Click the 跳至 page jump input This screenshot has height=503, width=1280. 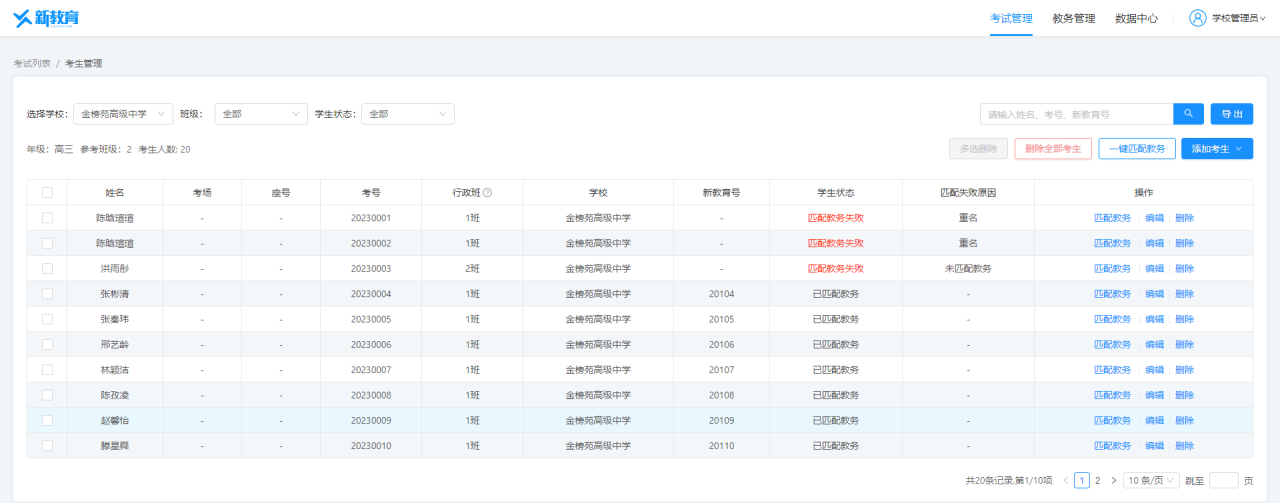click(x=1224, y=480)
